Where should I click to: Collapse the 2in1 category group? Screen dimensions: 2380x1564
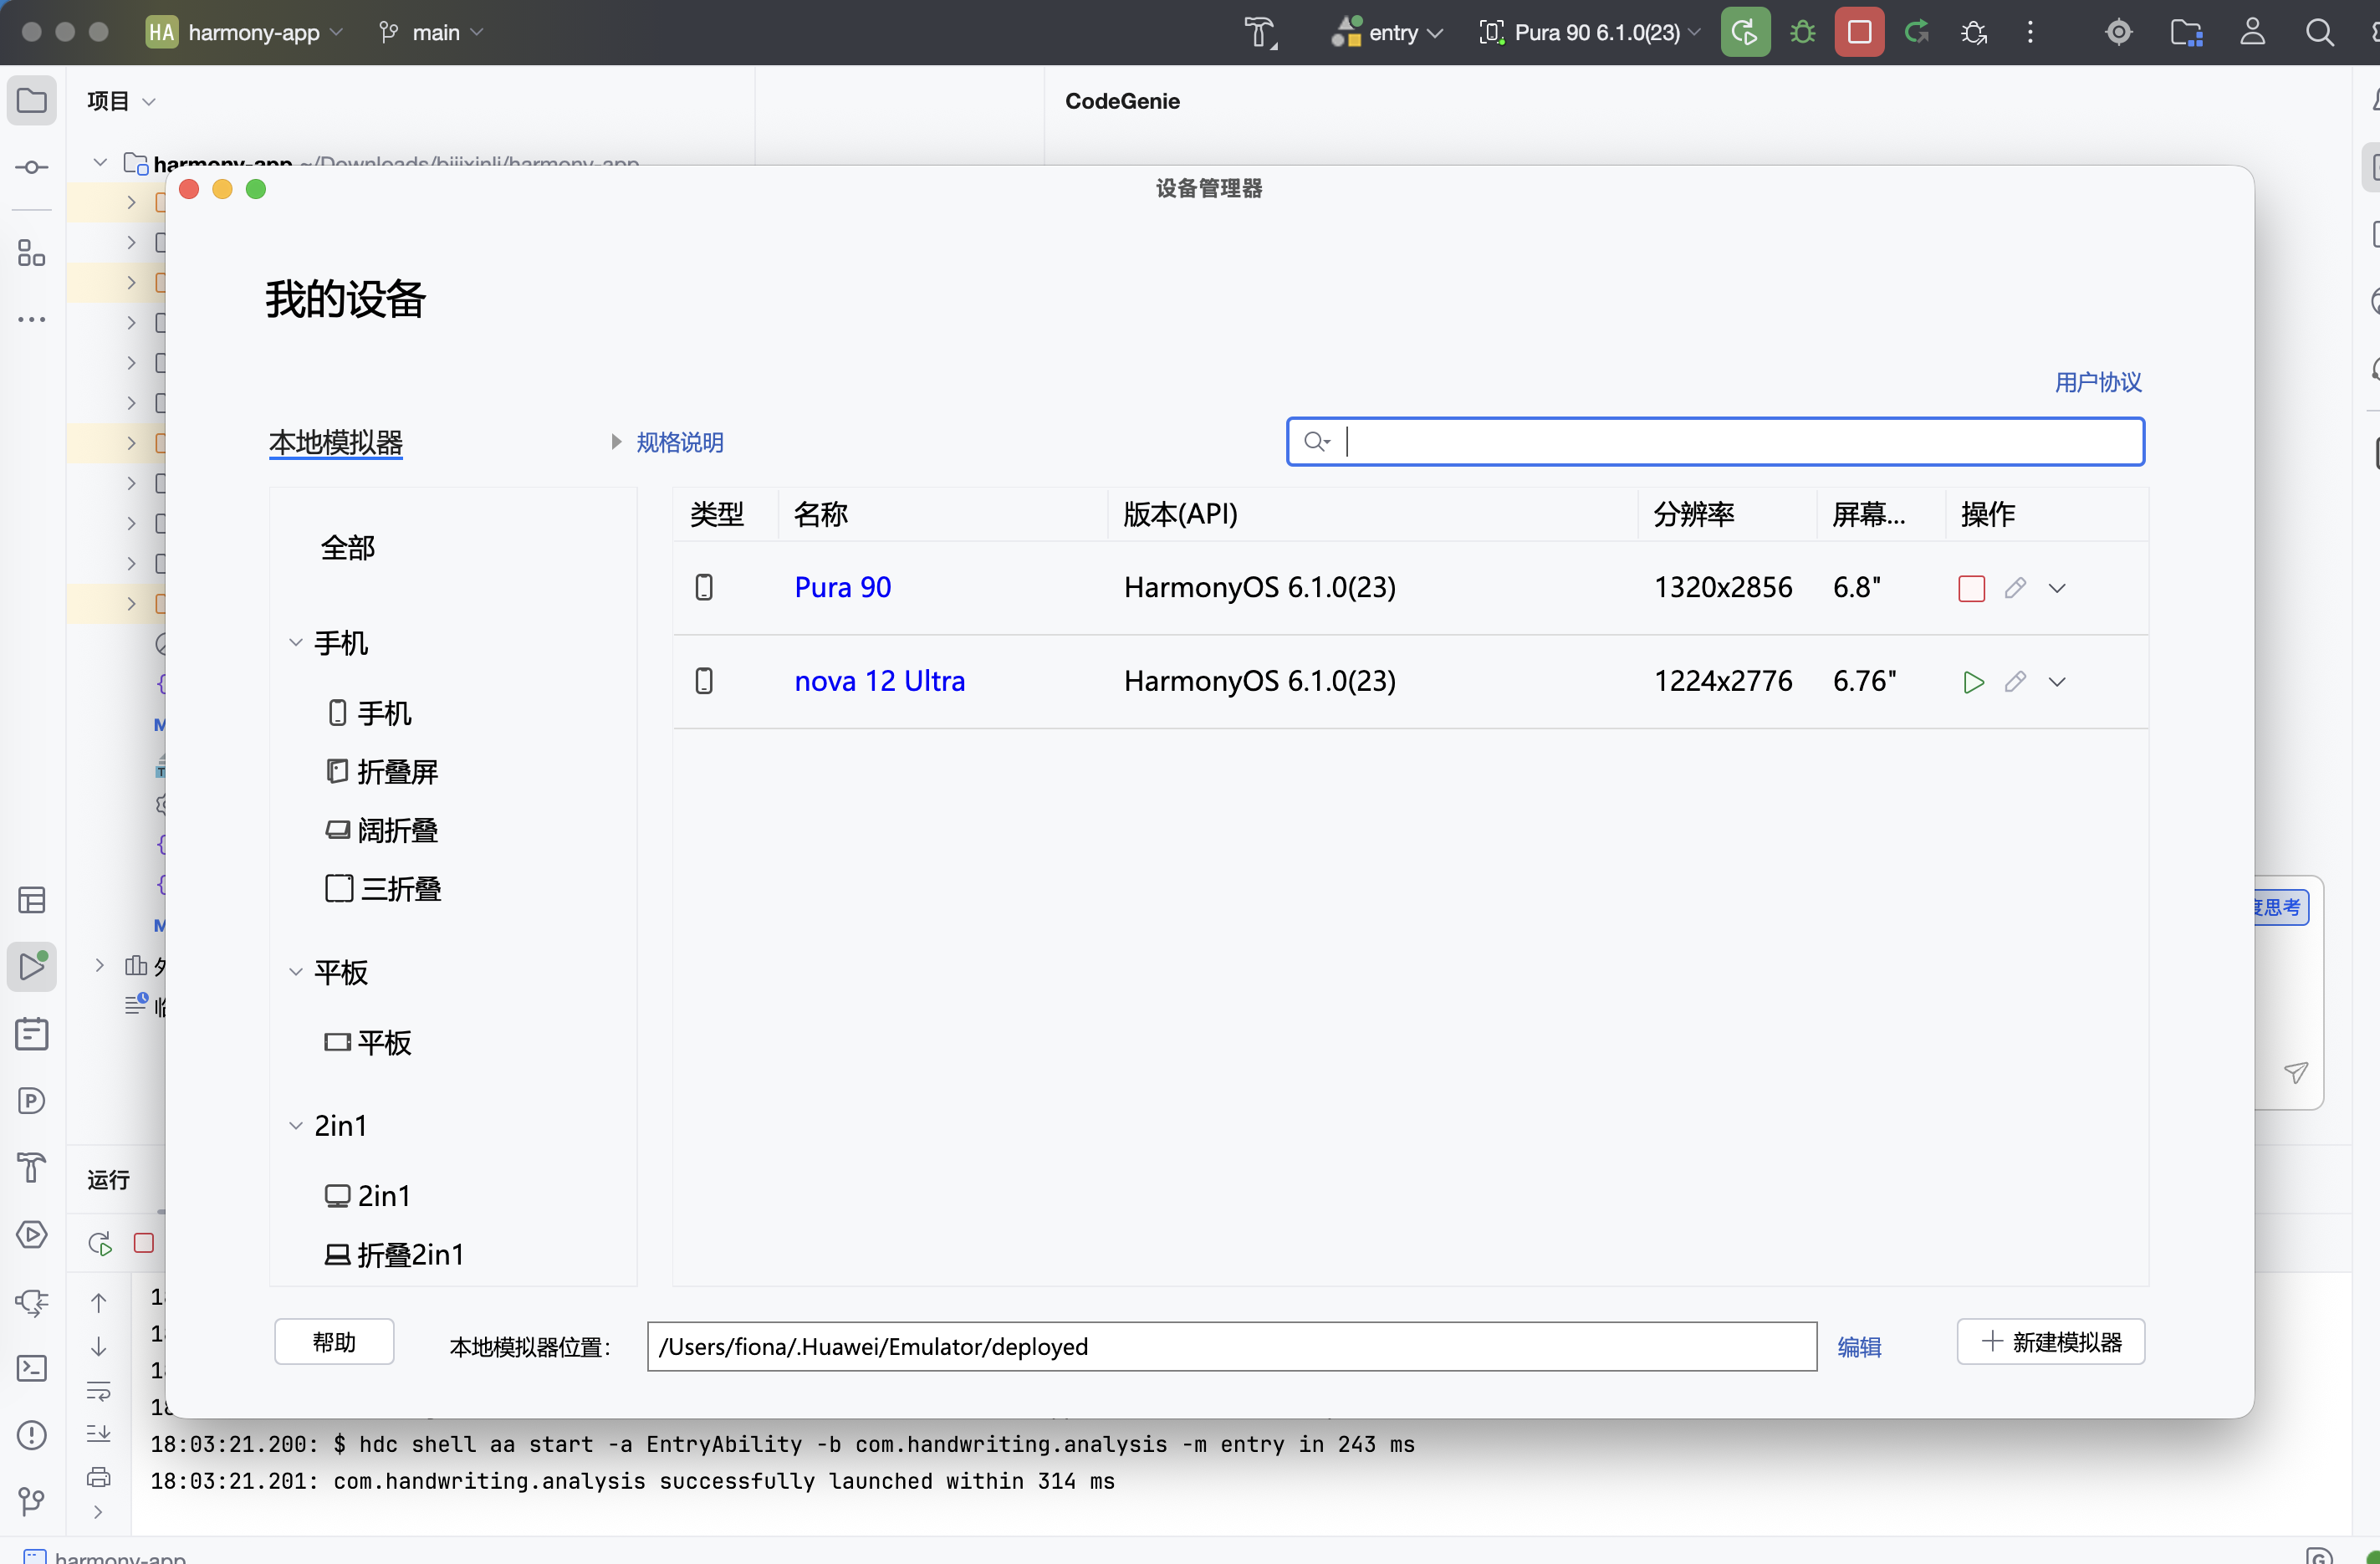296,1126
